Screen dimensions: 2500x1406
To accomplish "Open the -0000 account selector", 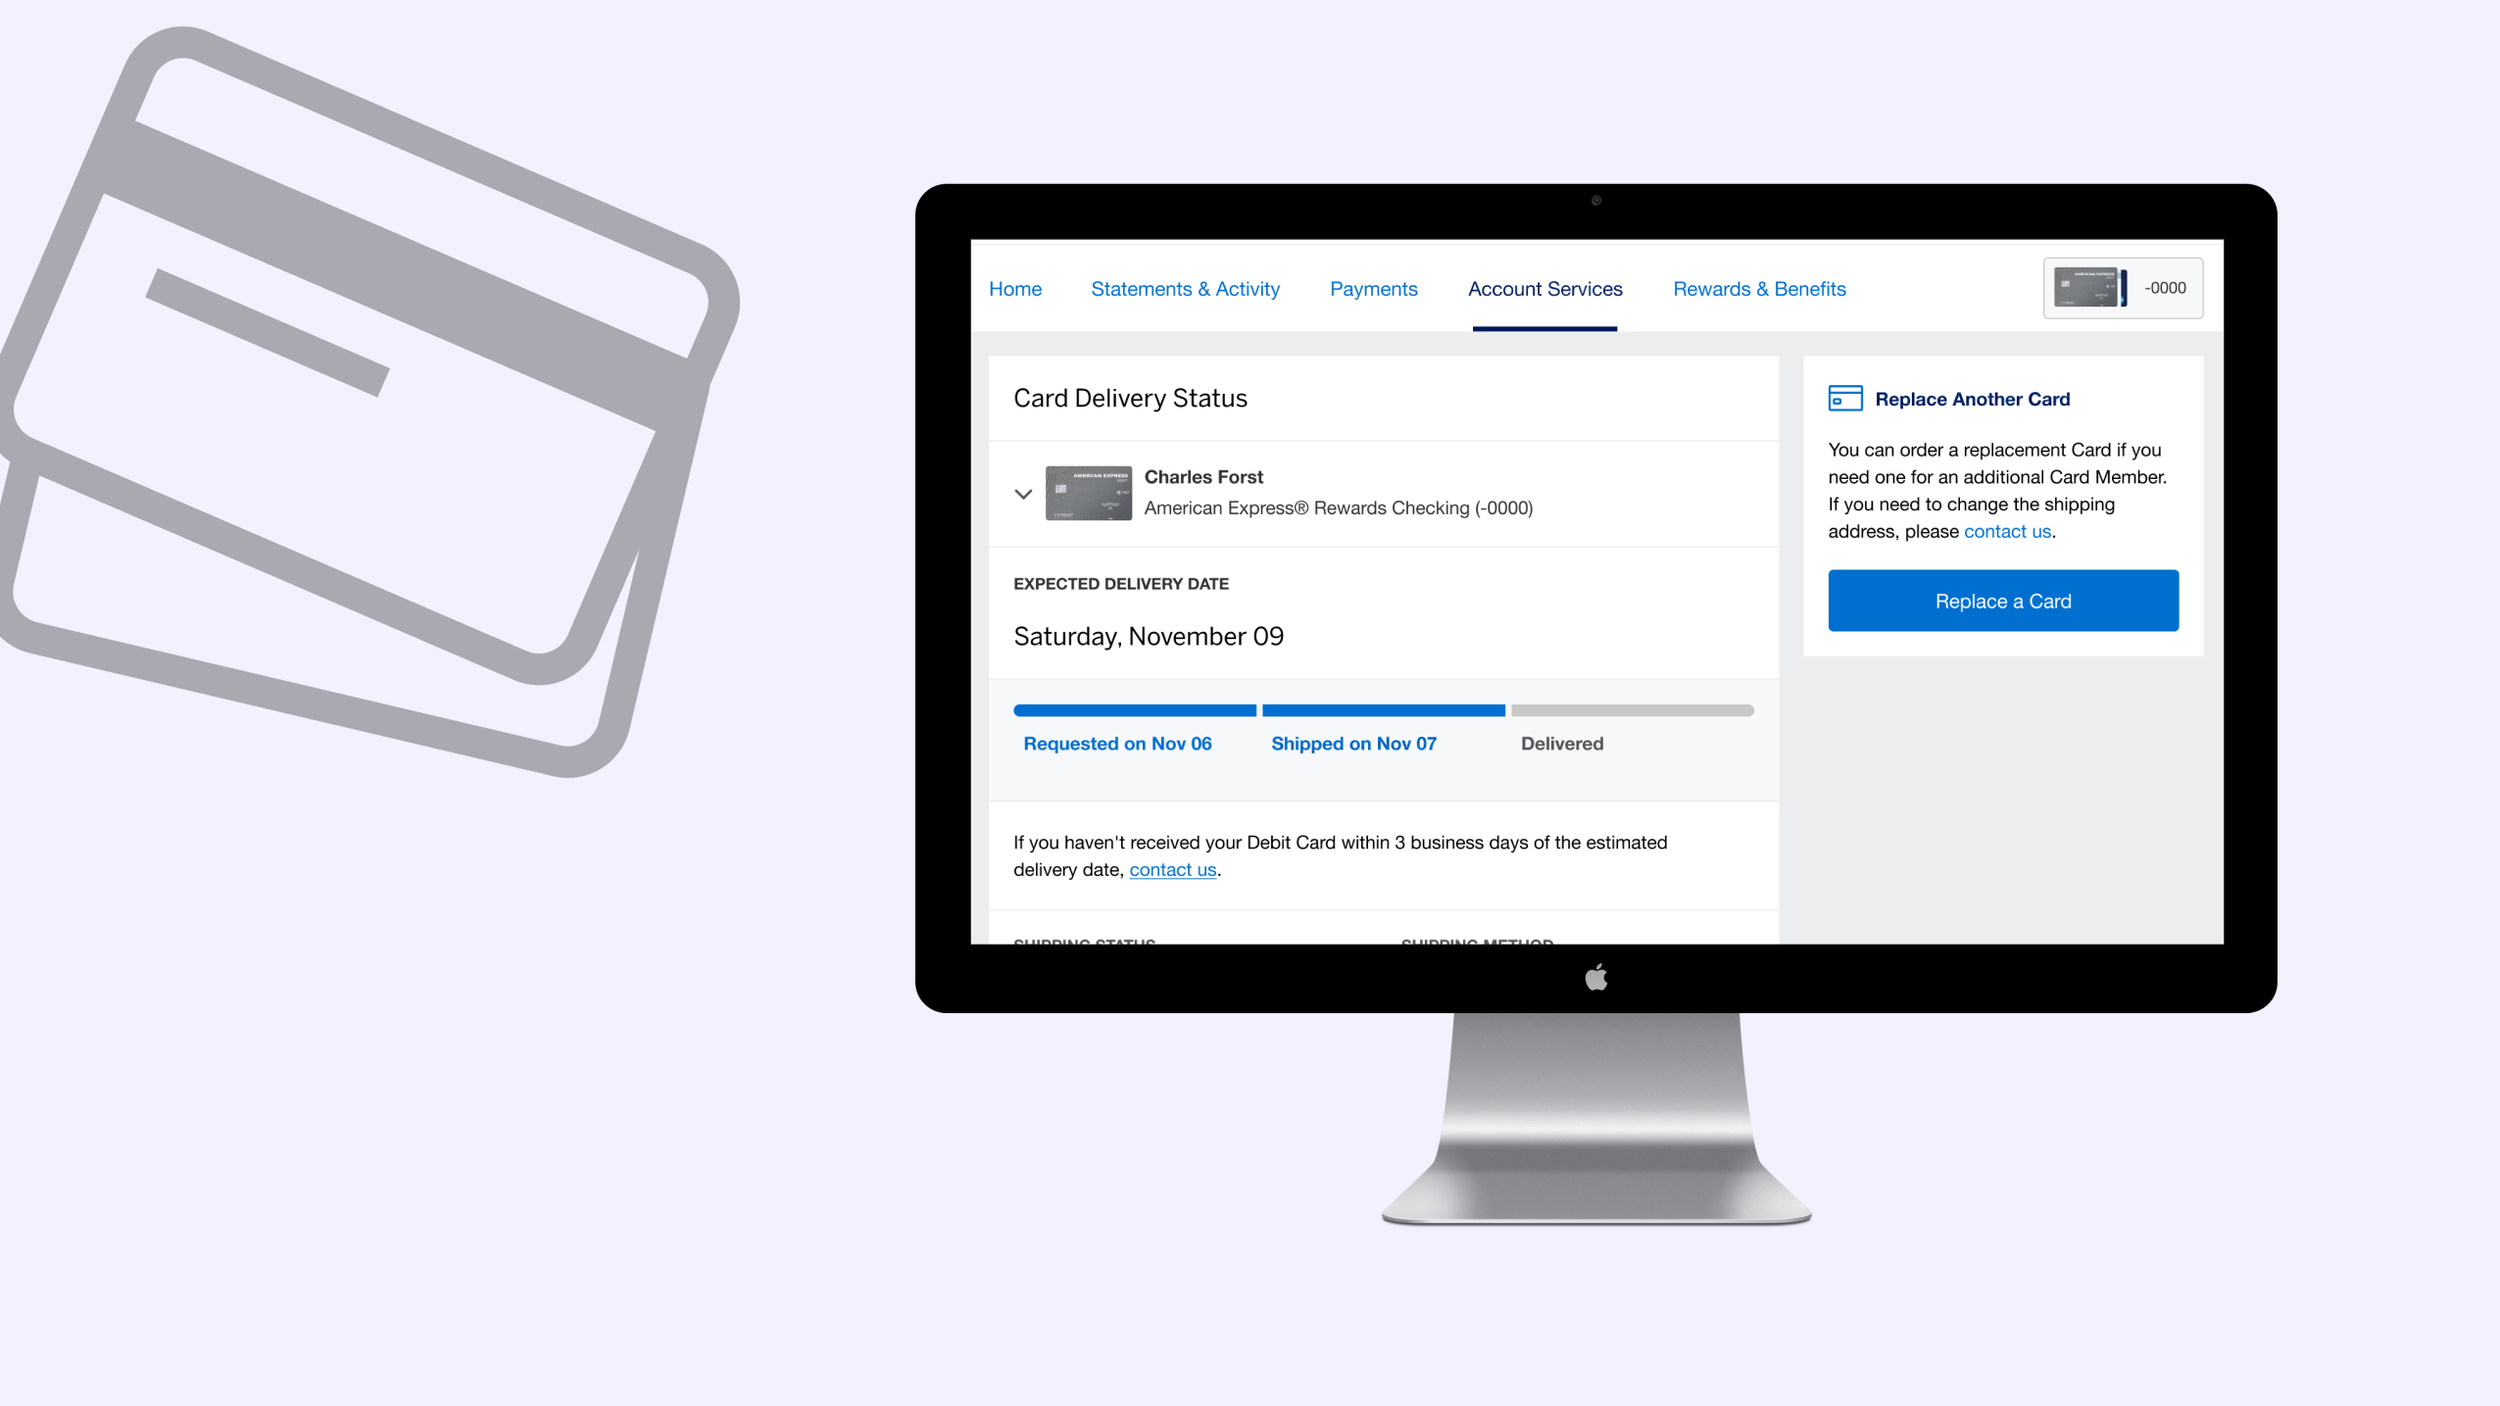I will [2164, 288].
